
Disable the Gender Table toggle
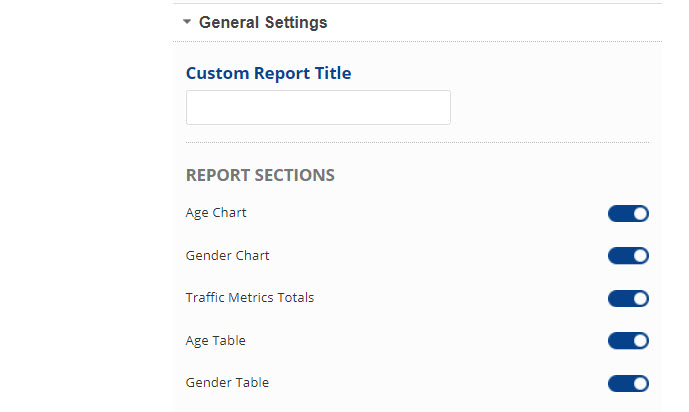pos(628,383)
